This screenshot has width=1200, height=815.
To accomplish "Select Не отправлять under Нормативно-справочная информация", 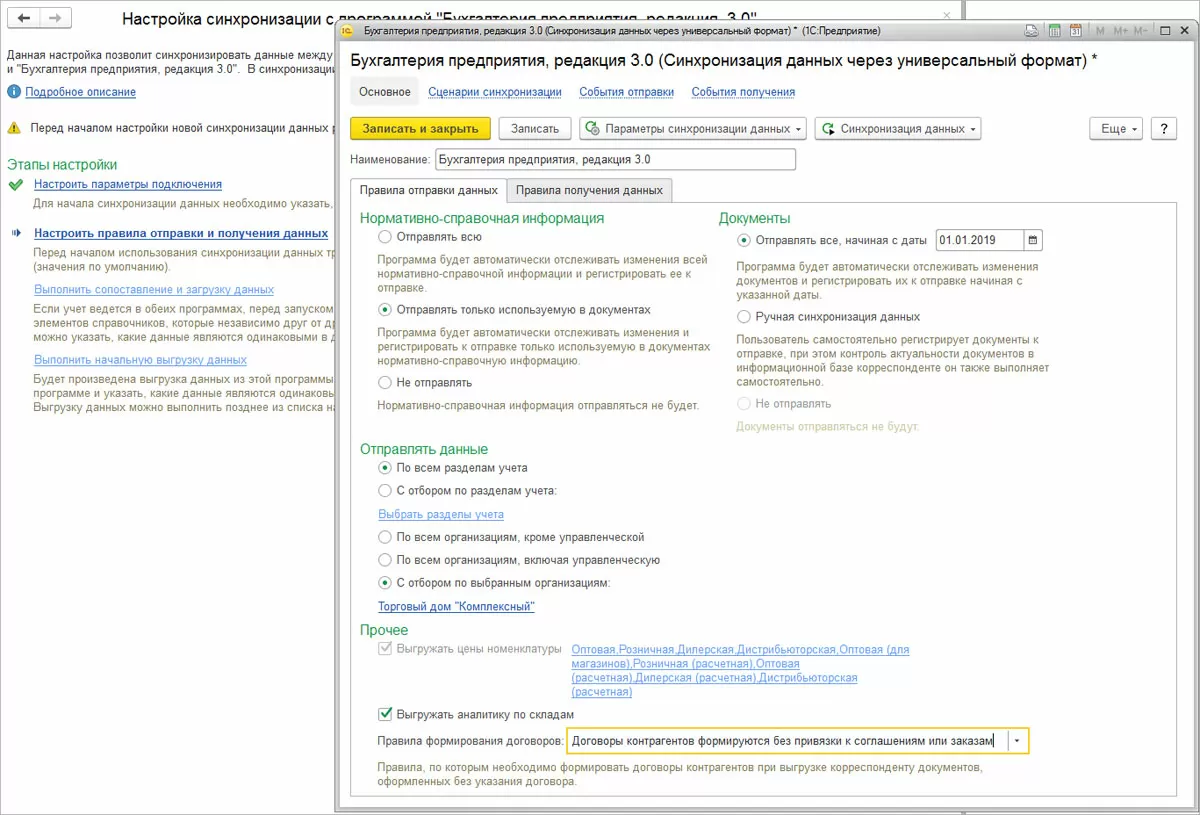I will click(x=385, y=382).
